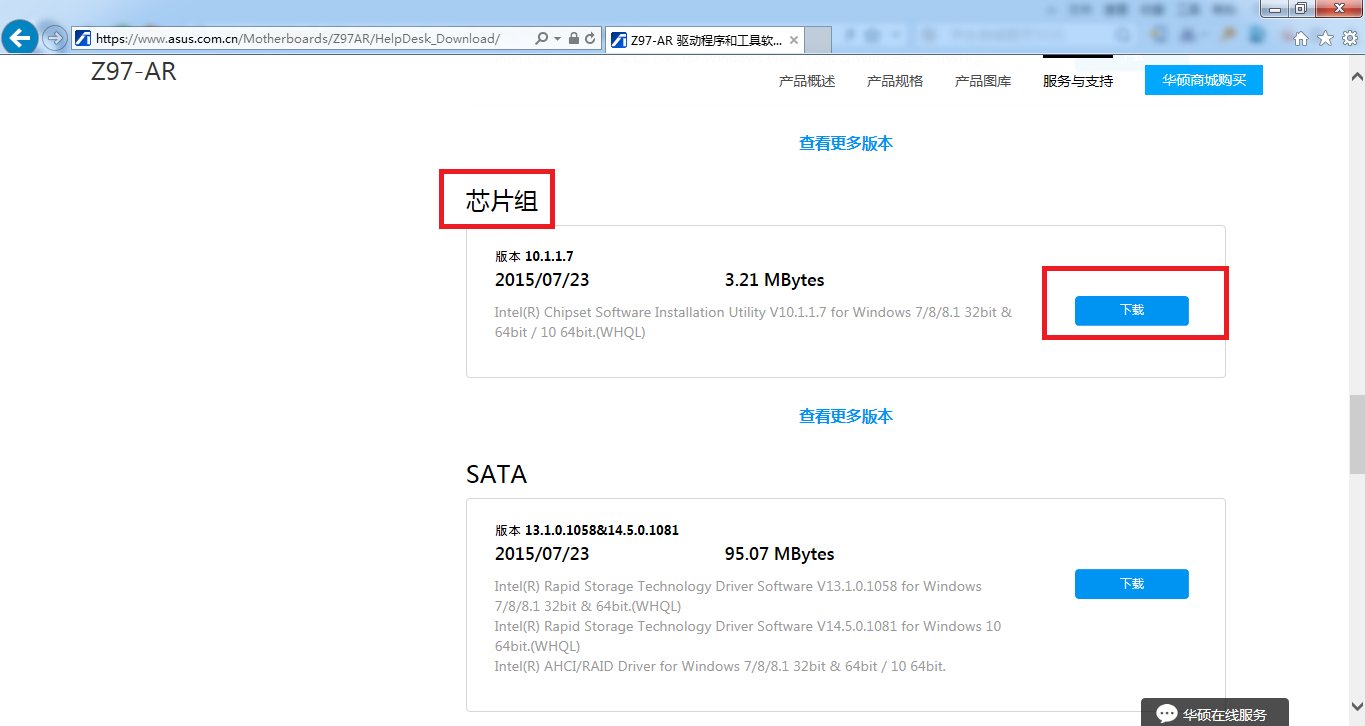
Task: Click the 版本 10.1.1.7 version label
Action: pyautogui.click(x=534, y=257)
